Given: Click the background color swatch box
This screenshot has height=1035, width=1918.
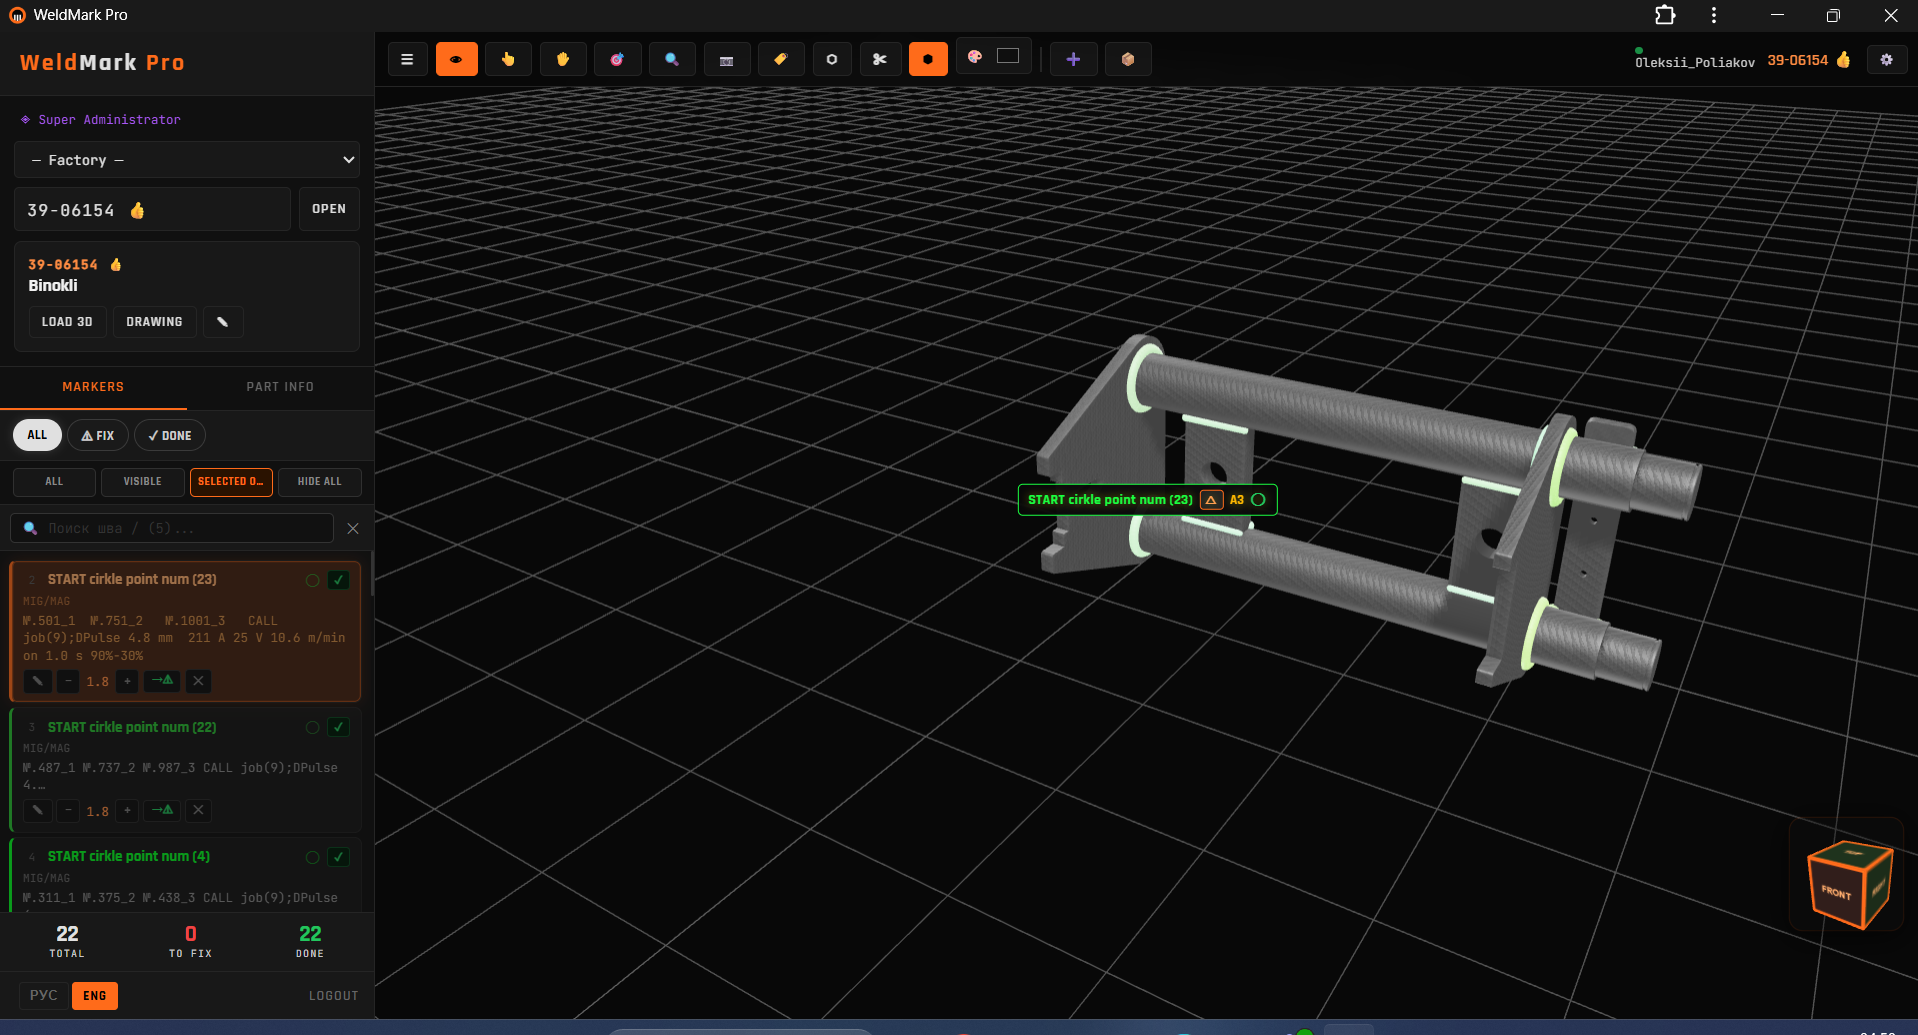Looking at the screenshot, I should point(1008,56).
